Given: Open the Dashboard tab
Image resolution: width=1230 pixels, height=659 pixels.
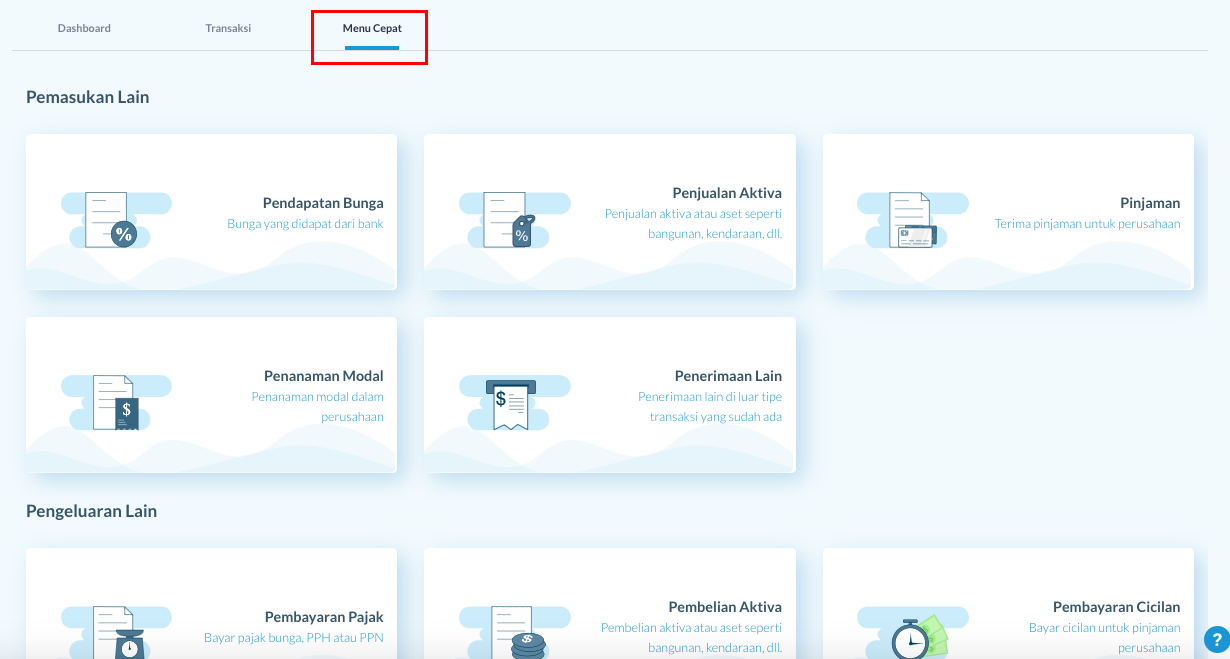Looking at the screenshot, I should (84, 28).
